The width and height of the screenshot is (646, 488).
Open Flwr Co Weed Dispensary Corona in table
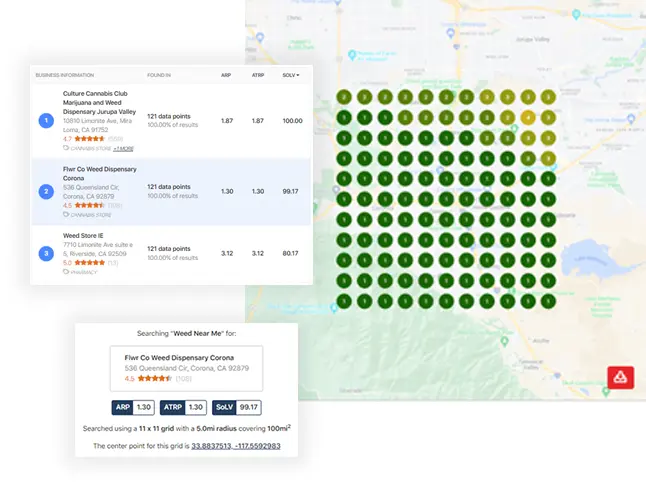click(100, 174)
